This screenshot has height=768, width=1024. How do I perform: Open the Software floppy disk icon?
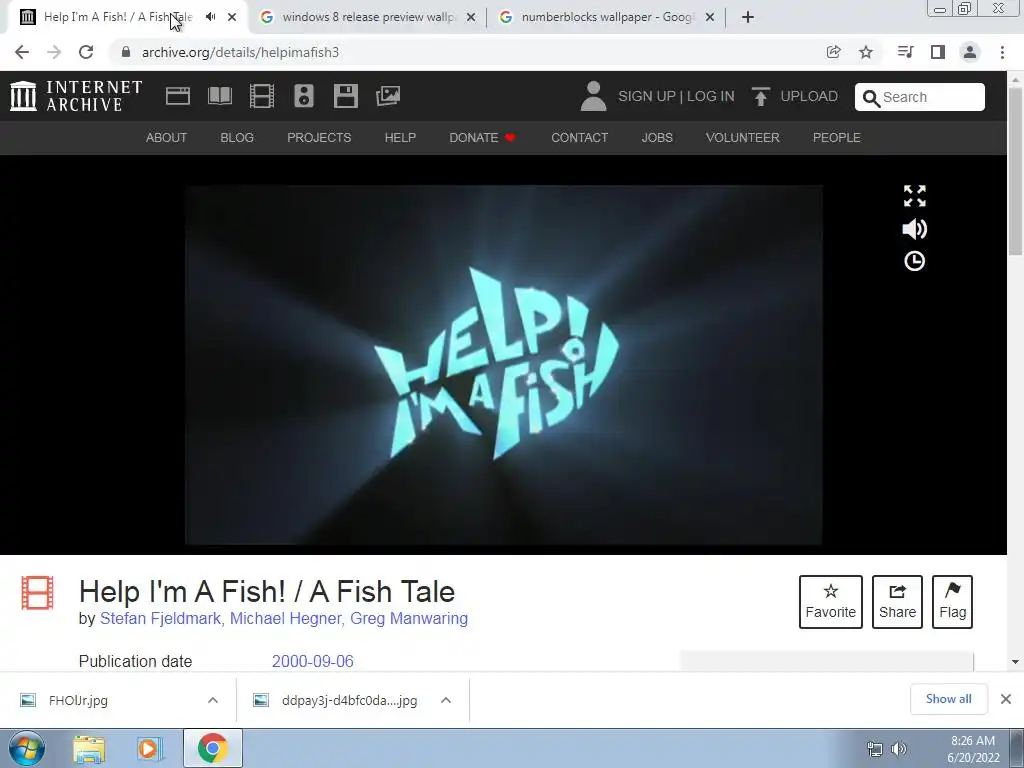pyautogui.click(x=345, y=96)
